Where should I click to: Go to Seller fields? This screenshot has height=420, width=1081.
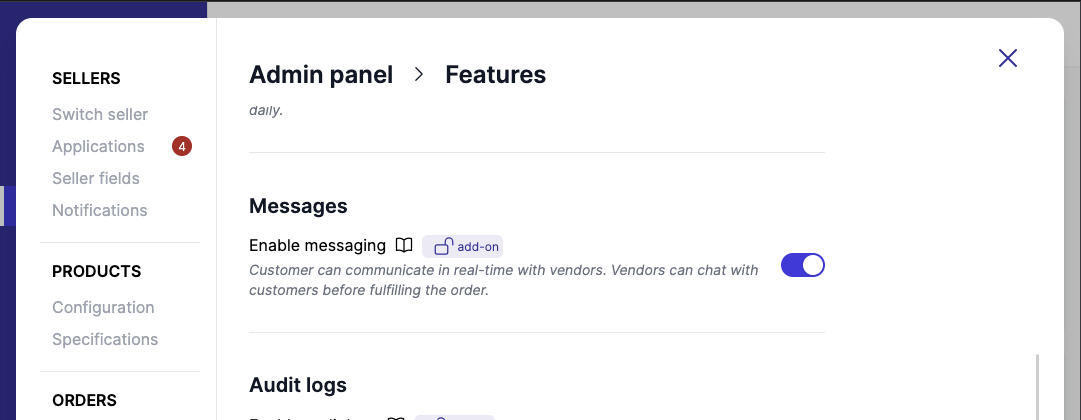96,178
